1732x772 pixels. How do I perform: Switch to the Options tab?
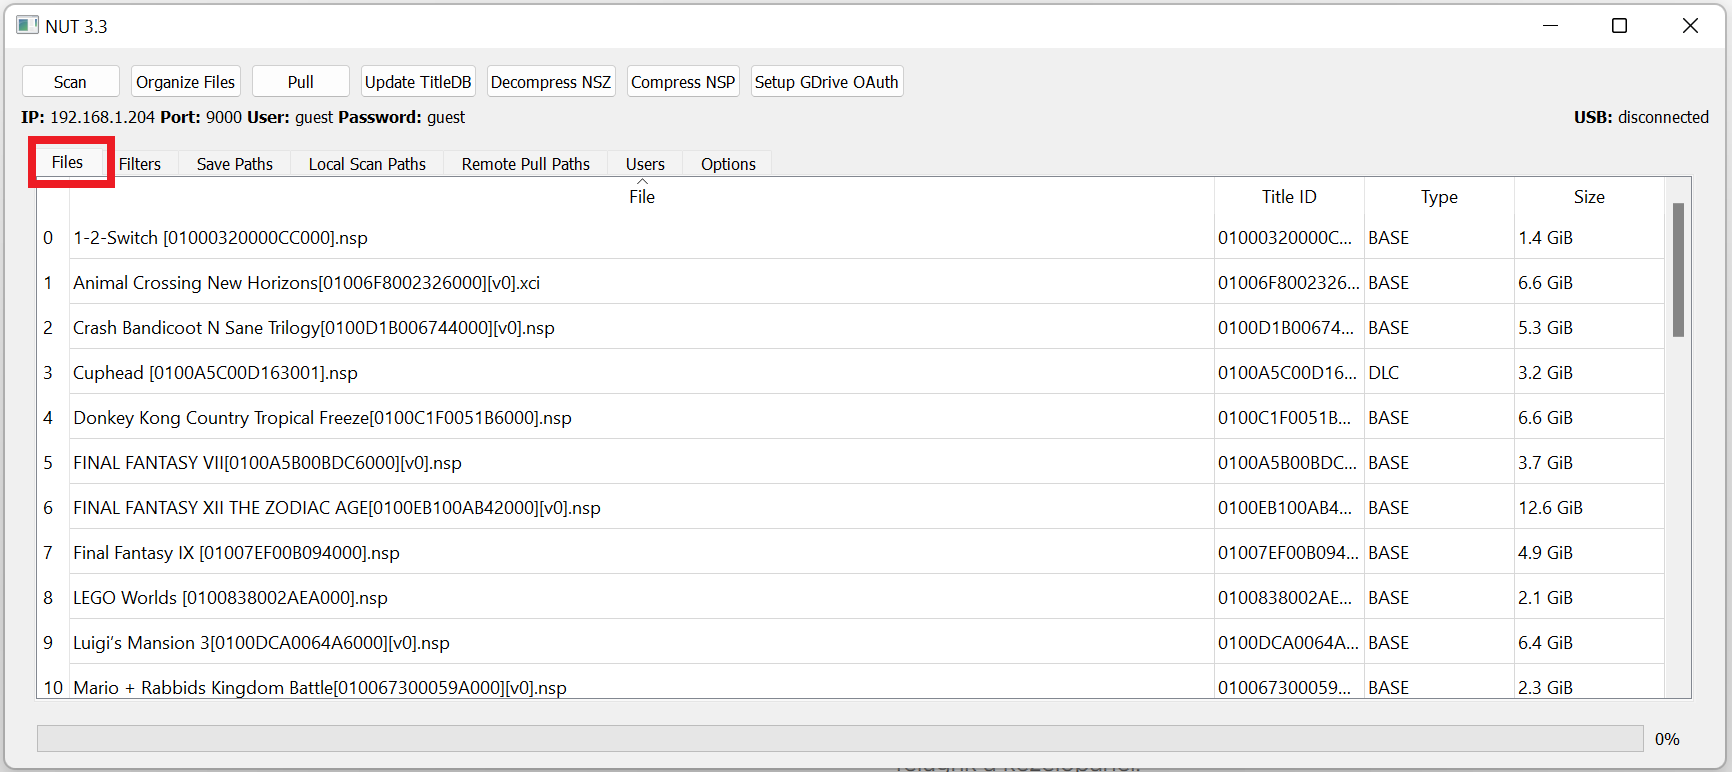pos(728,164)
